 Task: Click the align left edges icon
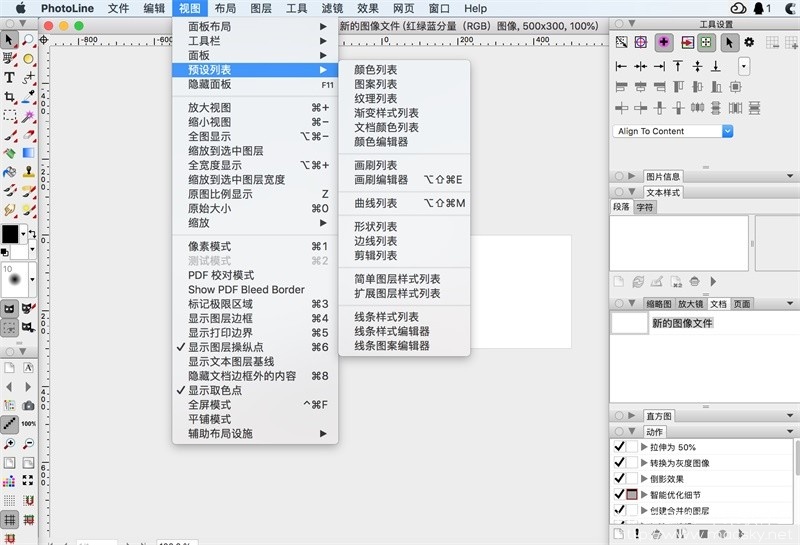[x=621, y=66]
